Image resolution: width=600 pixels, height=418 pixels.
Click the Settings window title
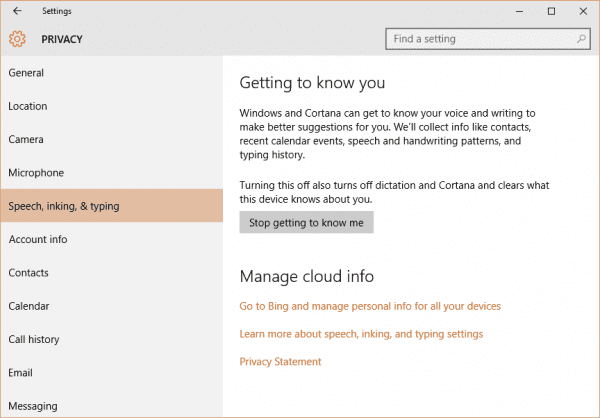pos(57,11)
